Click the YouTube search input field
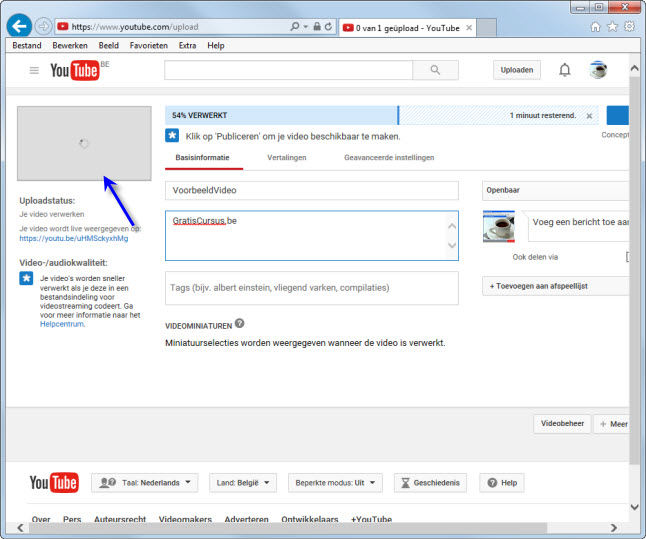646x539 pixels. point(288,70)
